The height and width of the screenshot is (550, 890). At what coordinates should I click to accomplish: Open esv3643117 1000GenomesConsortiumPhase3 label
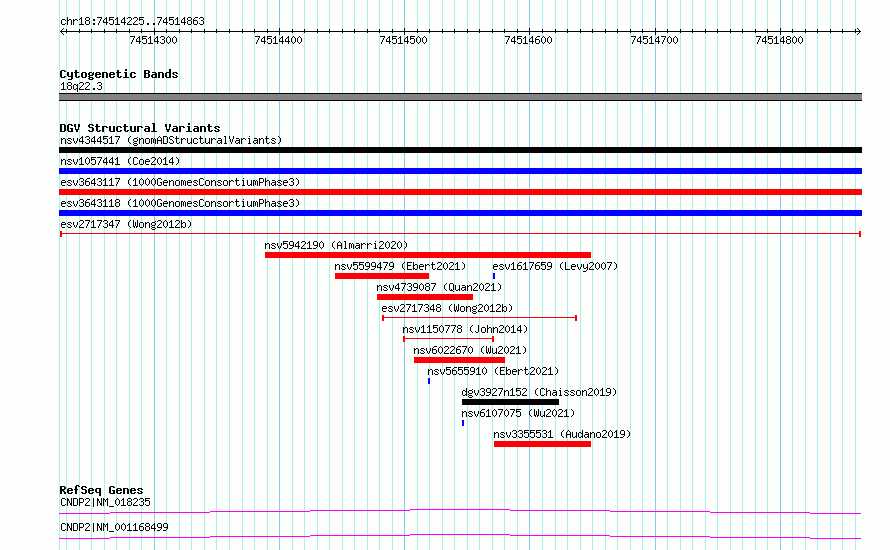(x=180, y=182)
